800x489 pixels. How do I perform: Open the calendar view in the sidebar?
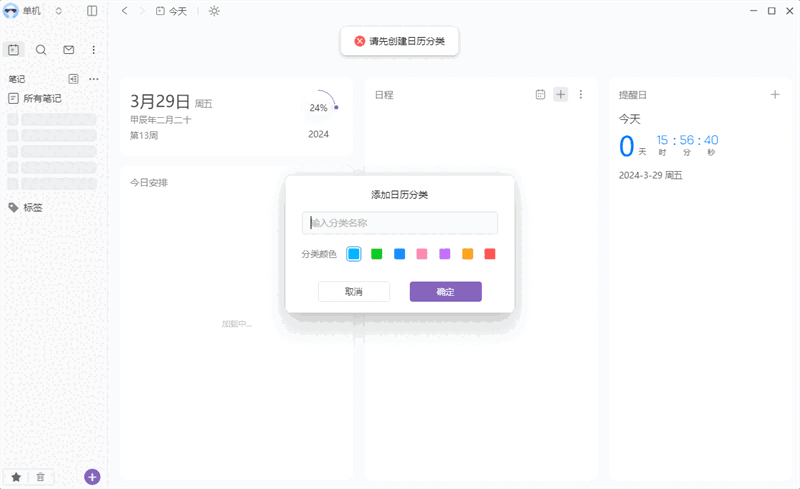click(14, 49)
